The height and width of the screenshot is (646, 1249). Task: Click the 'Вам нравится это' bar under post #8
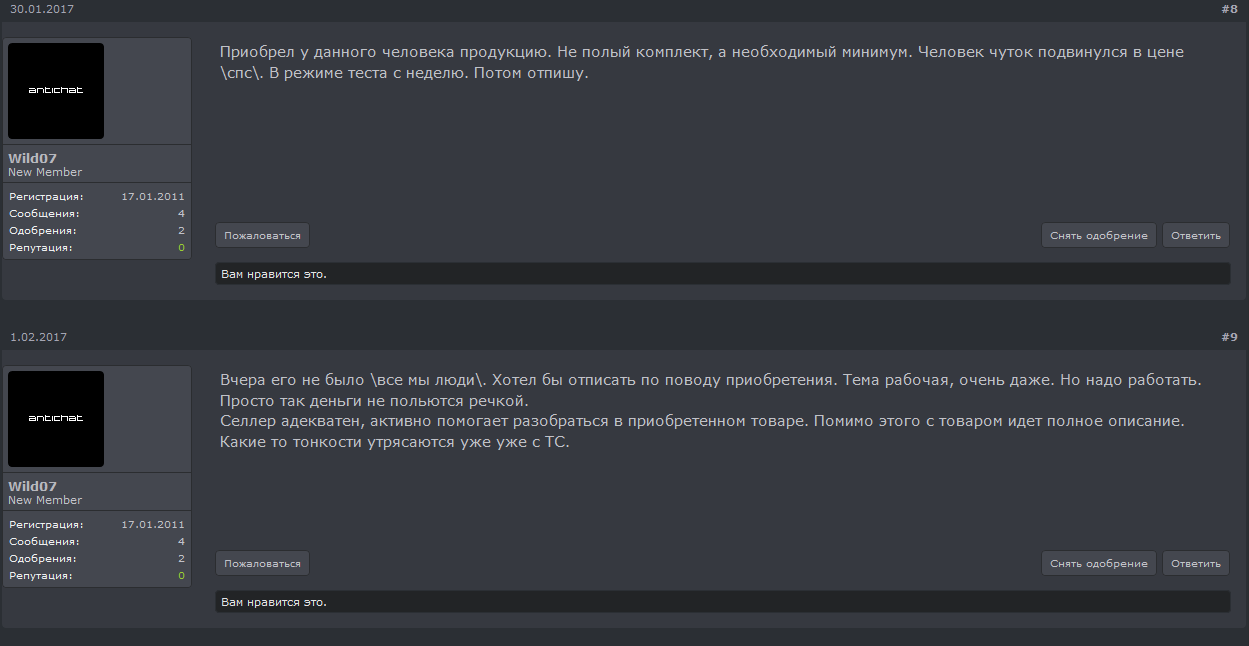point(723,273)
